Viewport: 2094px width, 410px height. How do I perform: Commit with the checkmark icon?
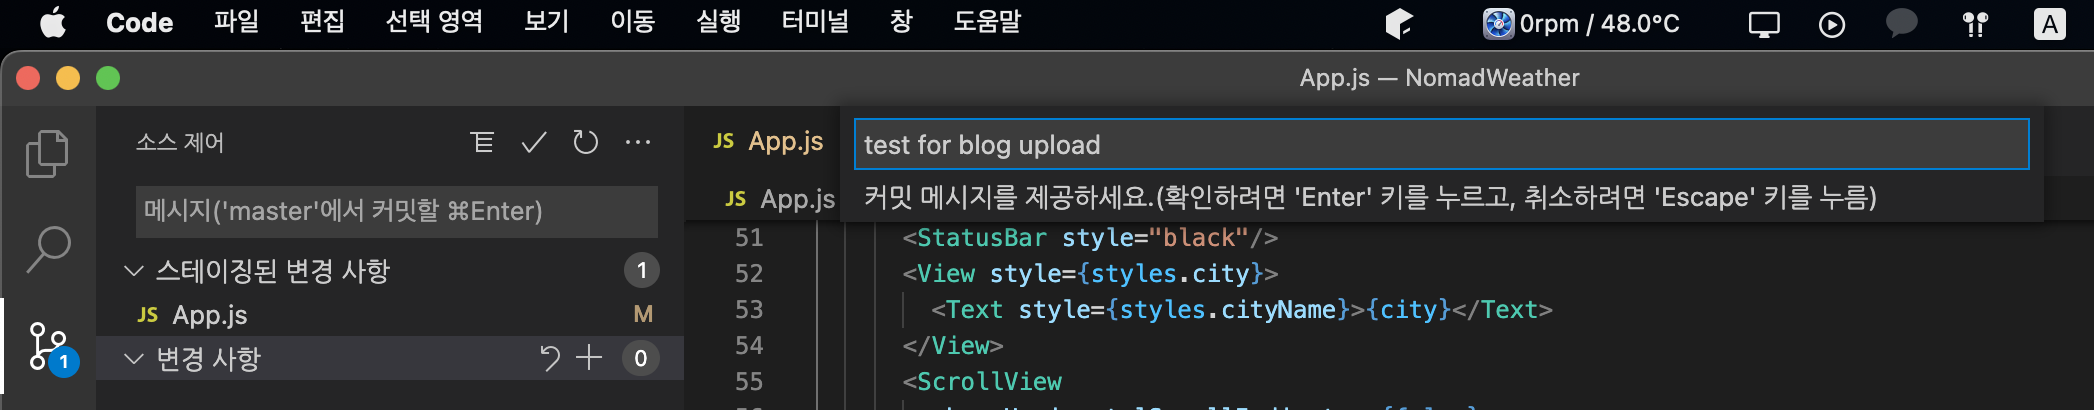coord(534,143)
